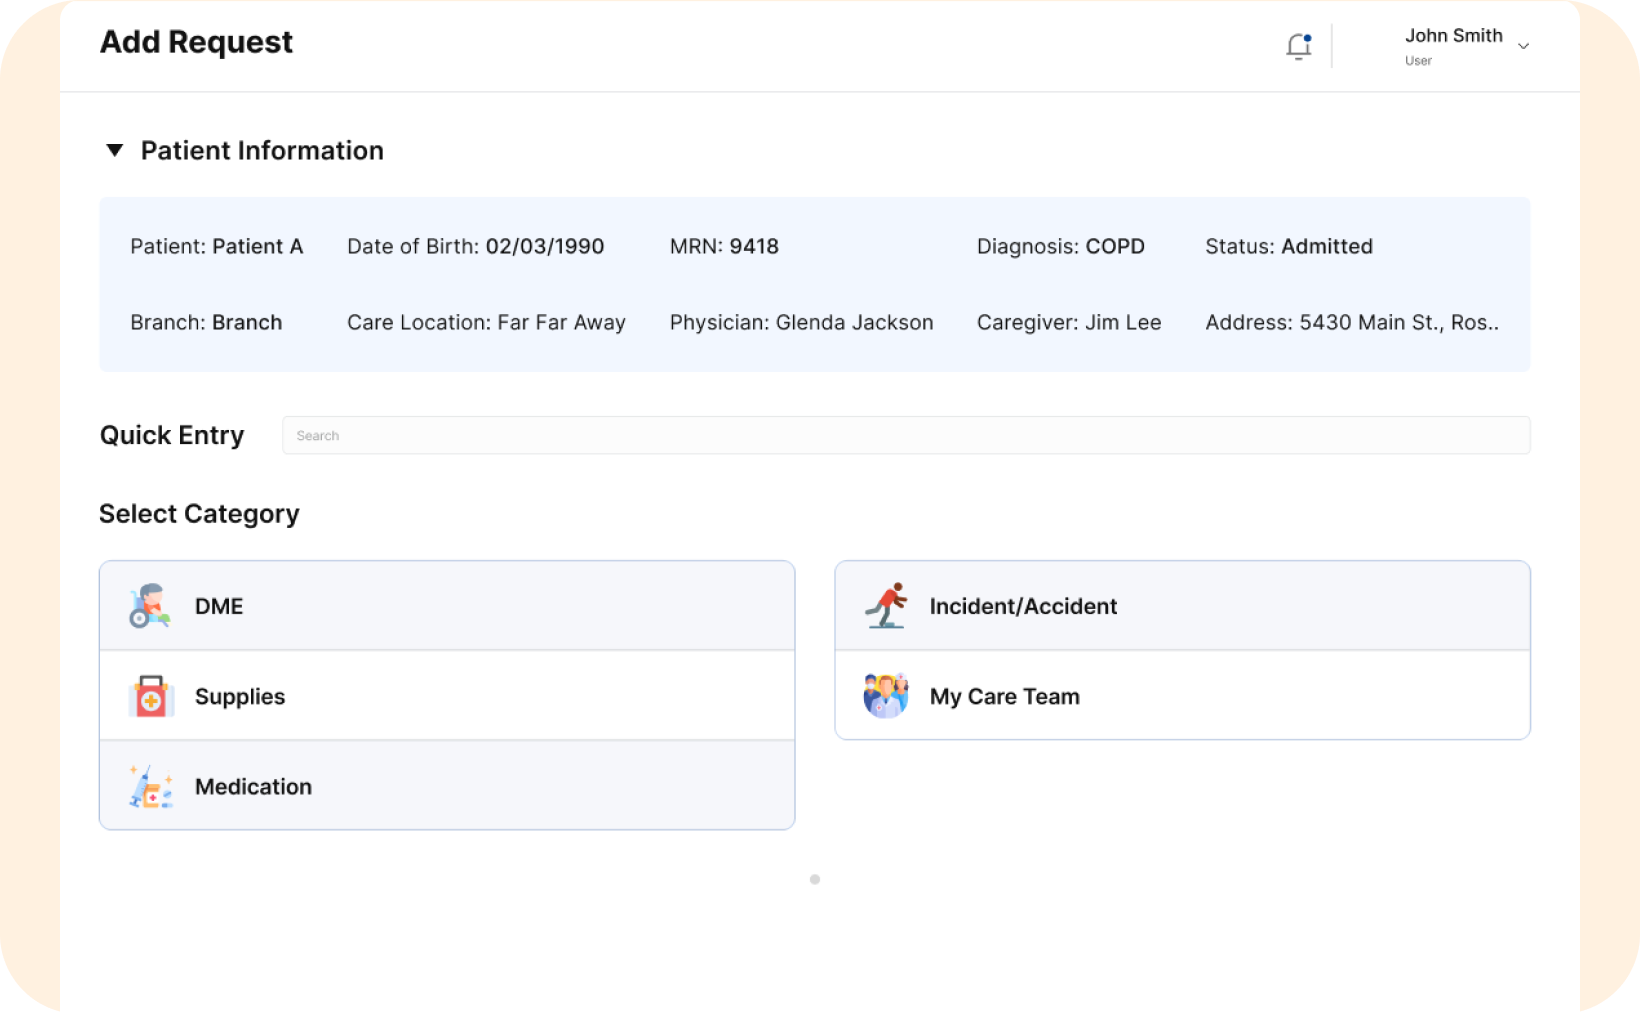Pick the Medication category label
1640x1014 pixels.
pos(253,787)
